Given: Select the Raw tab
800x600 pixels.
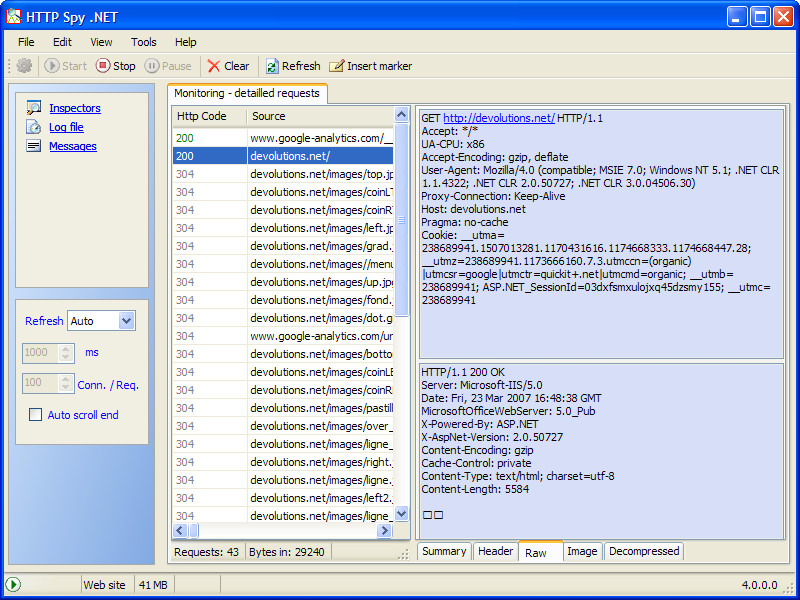Looking at the screenshot, I should coord(541,552).
